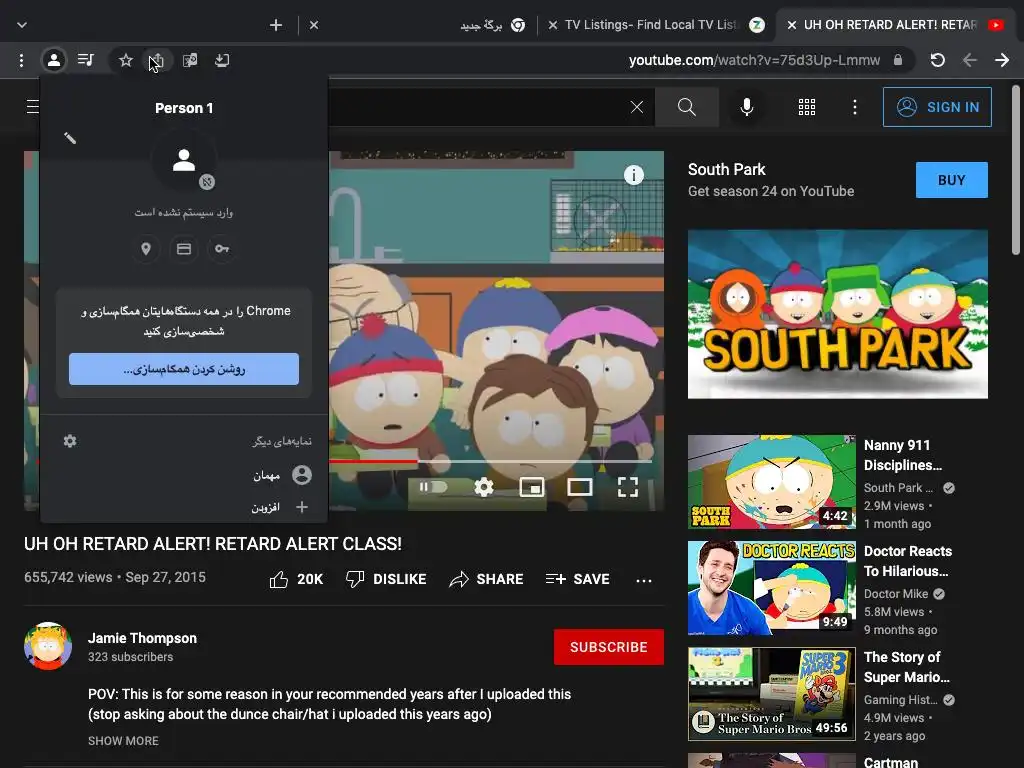Turn on sync blue button
This screenshot has height=768, width=1024.
[x=184, y=369]
